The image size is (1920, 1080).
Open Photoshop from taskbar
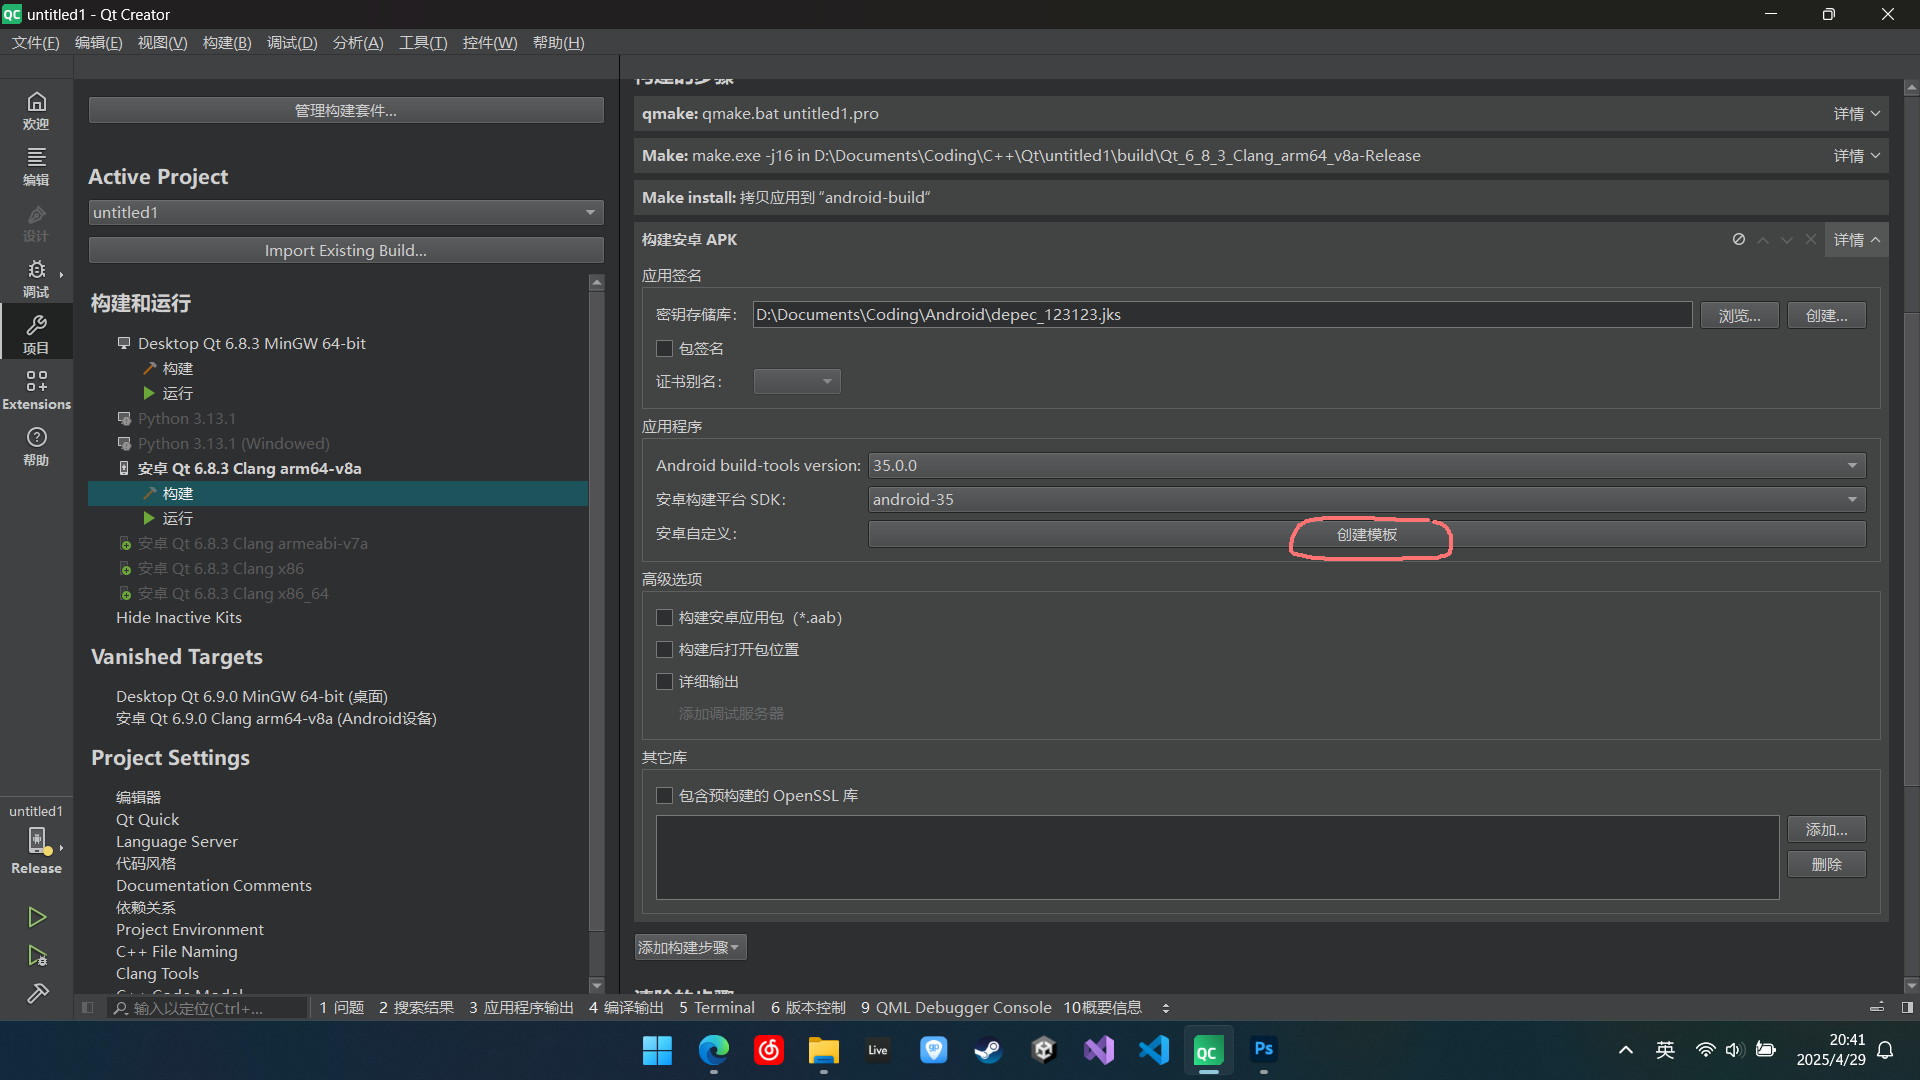[x=1263, y=1050]
